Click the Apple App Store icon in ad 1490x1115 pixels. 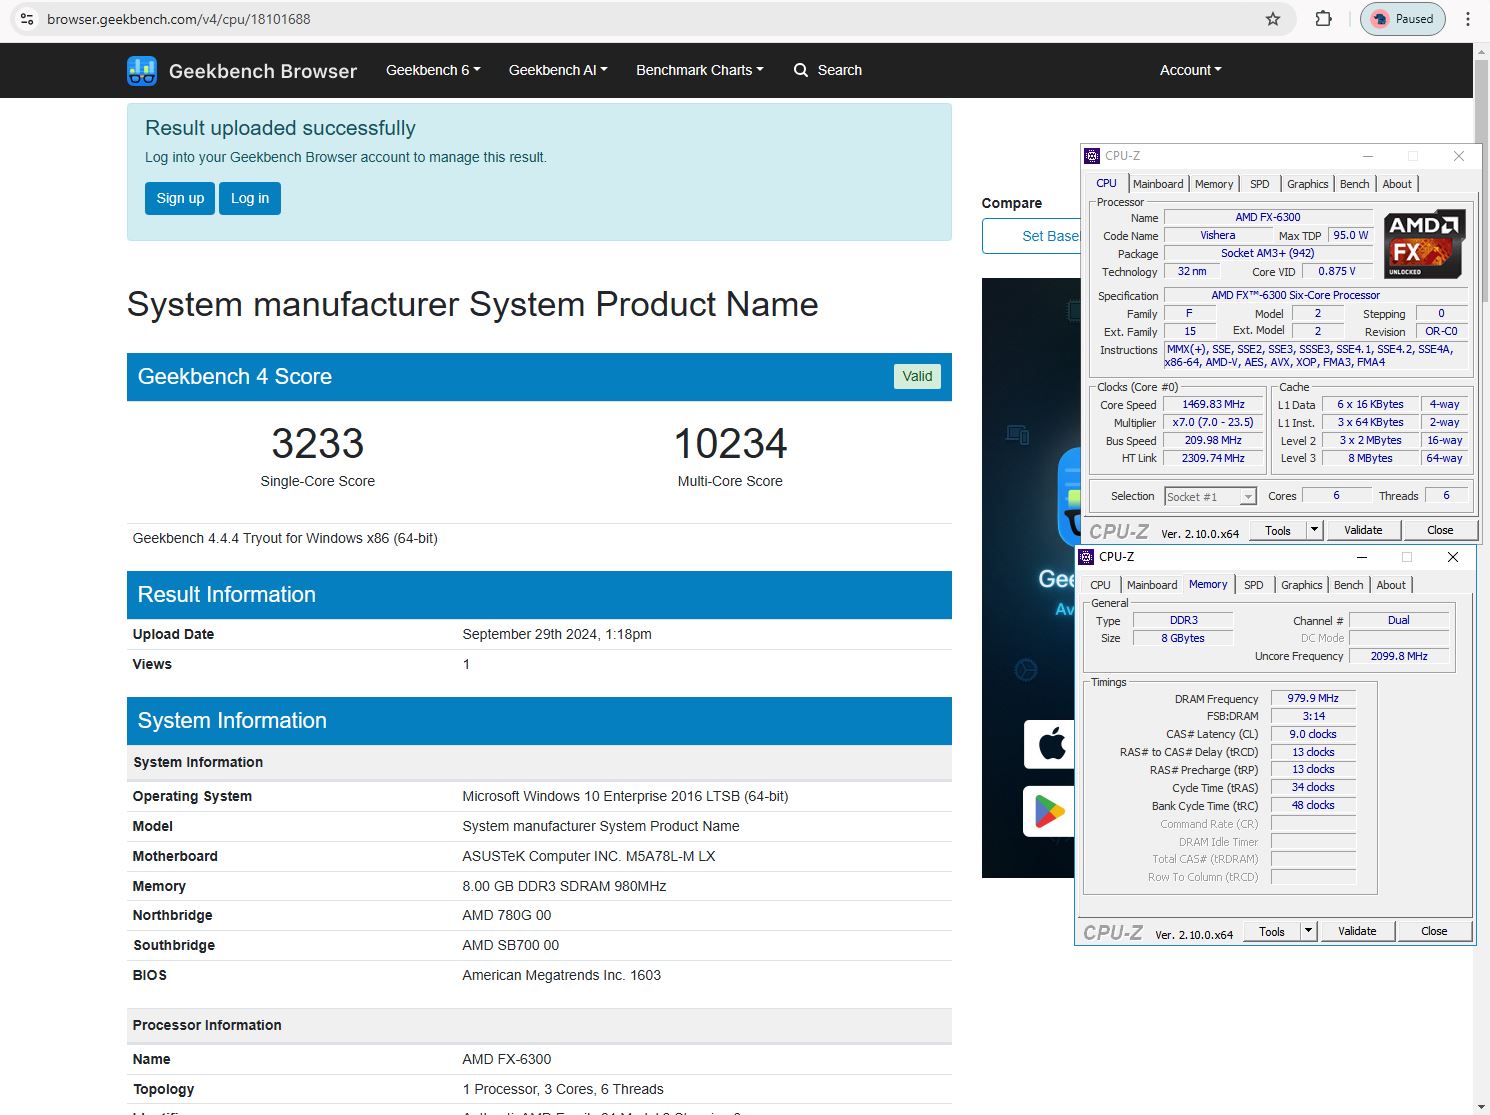[x=1050, y=744]
